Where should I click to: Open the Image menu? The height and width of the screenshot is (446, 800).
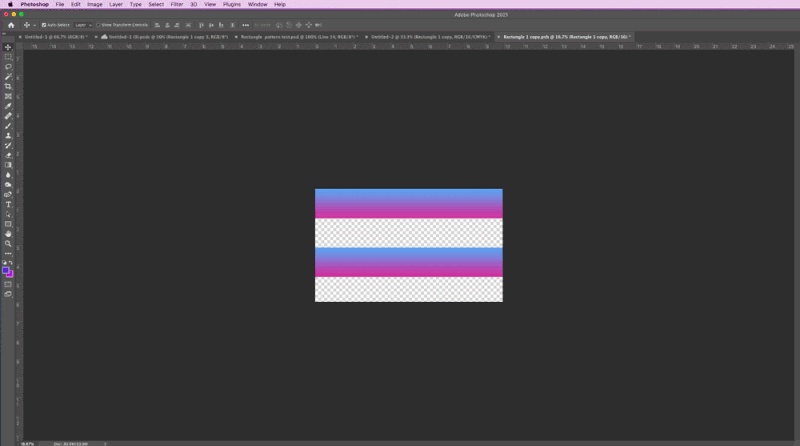(x=94, y=4)
